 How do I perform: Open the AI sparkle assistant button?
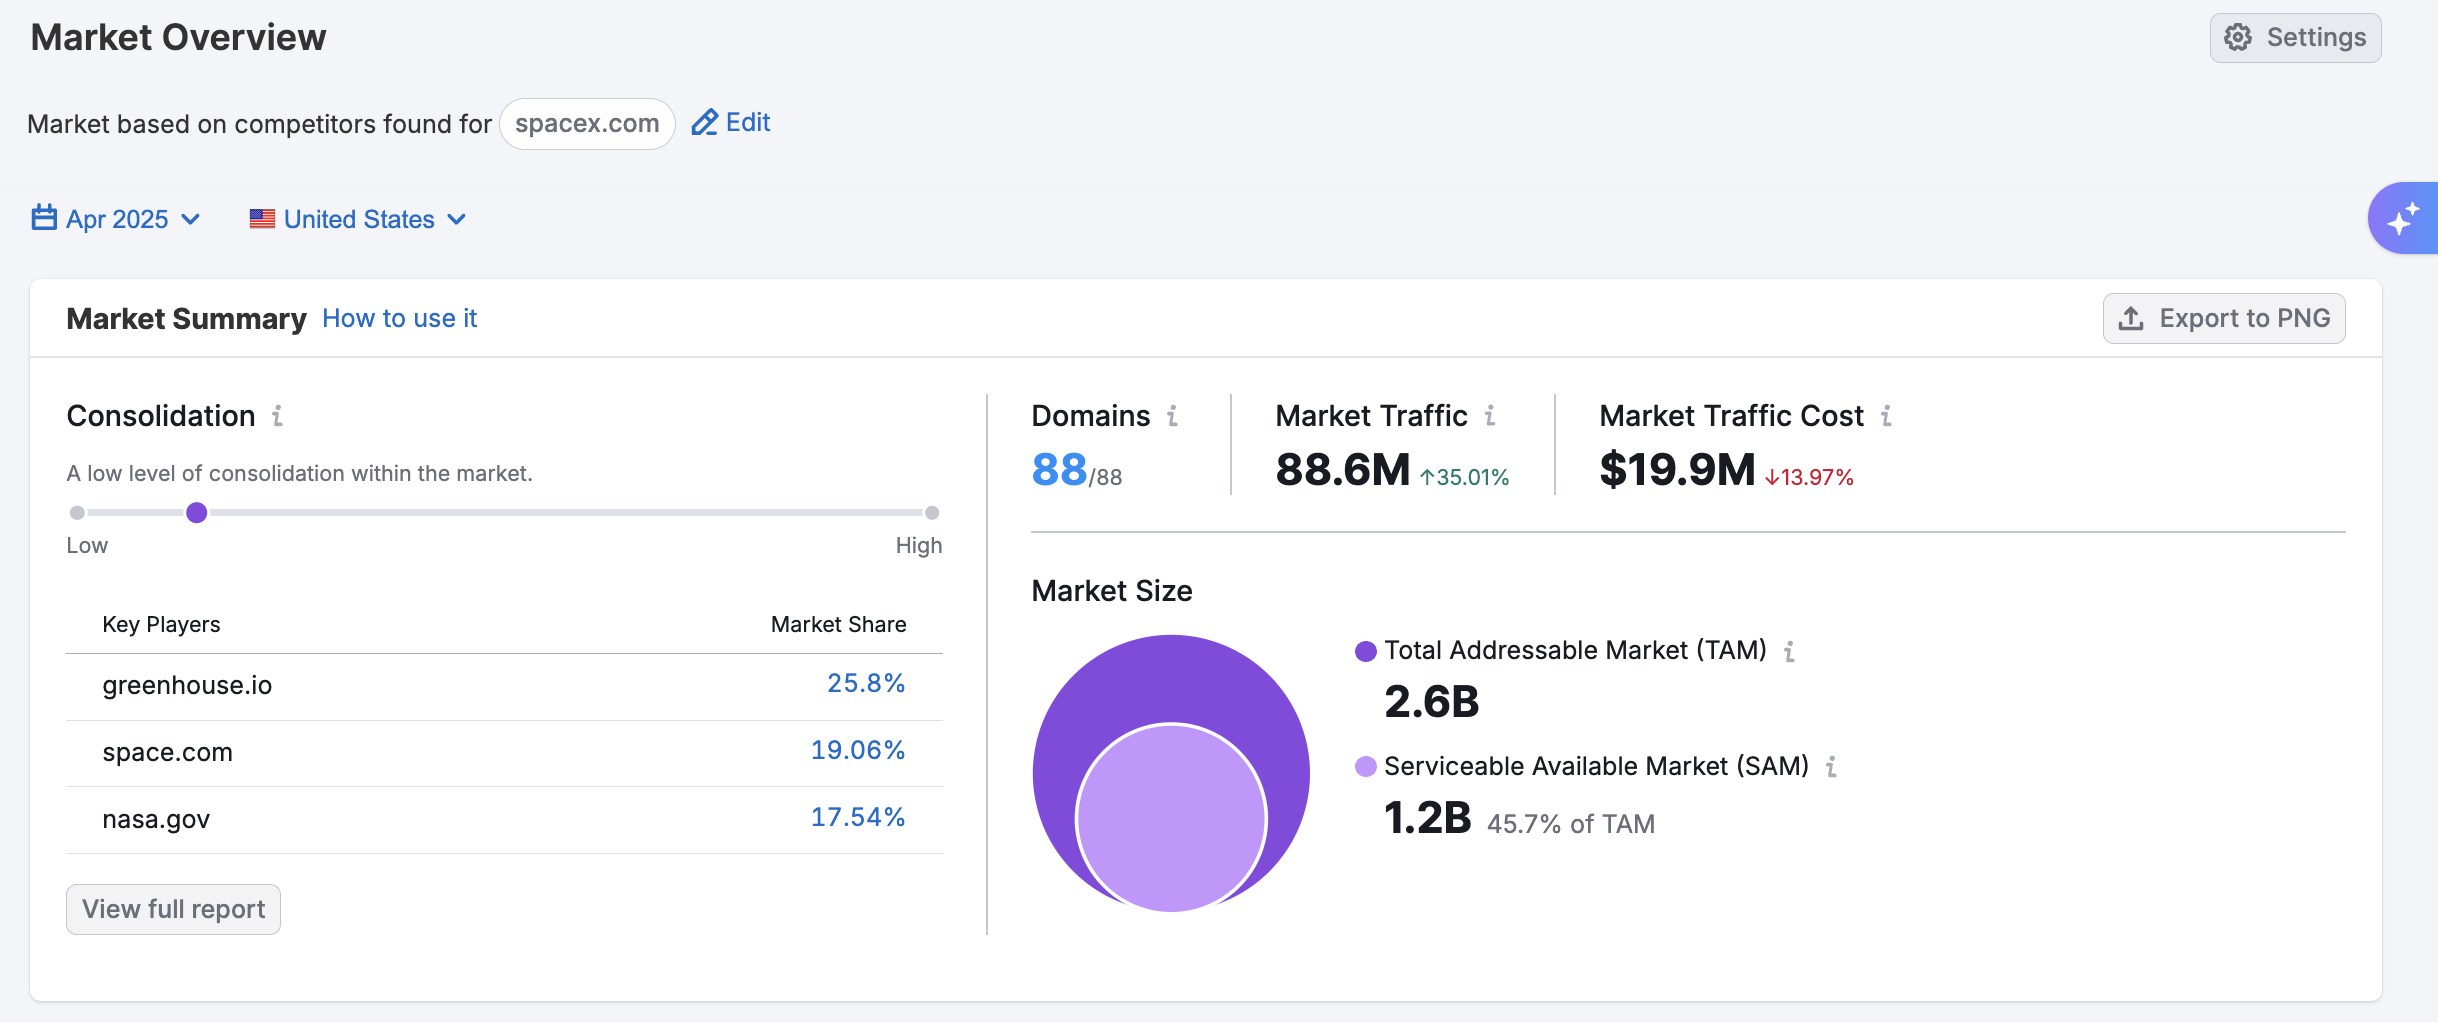tap(2402, 218)
